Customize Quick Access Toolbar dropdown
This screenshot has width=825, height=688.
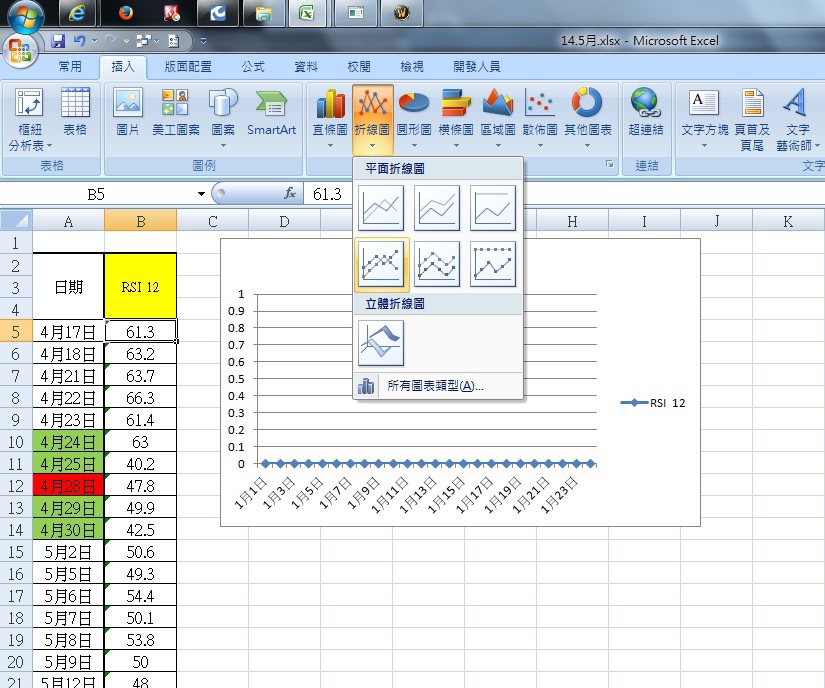(203, 41)
